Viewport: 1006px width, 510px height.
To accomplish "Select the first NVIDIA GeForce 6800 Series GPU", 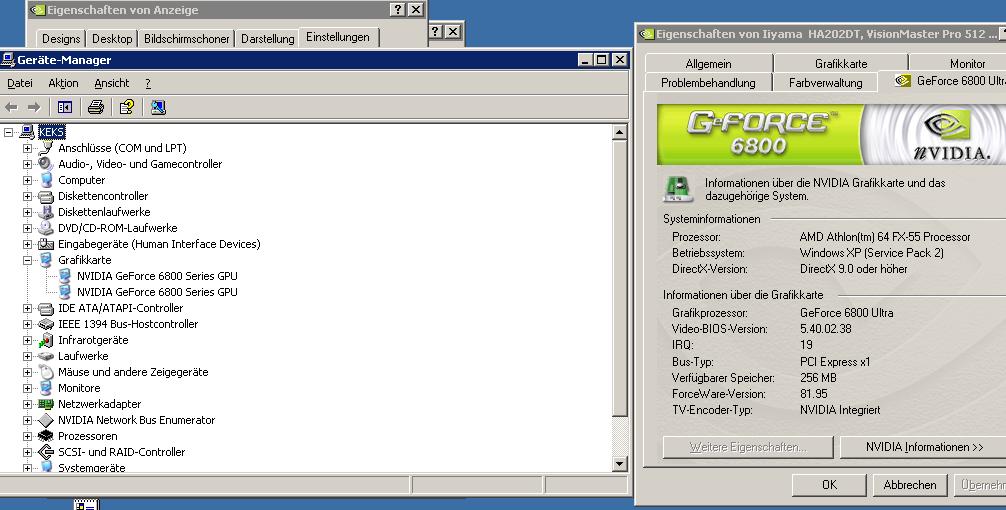I will 157,276.
